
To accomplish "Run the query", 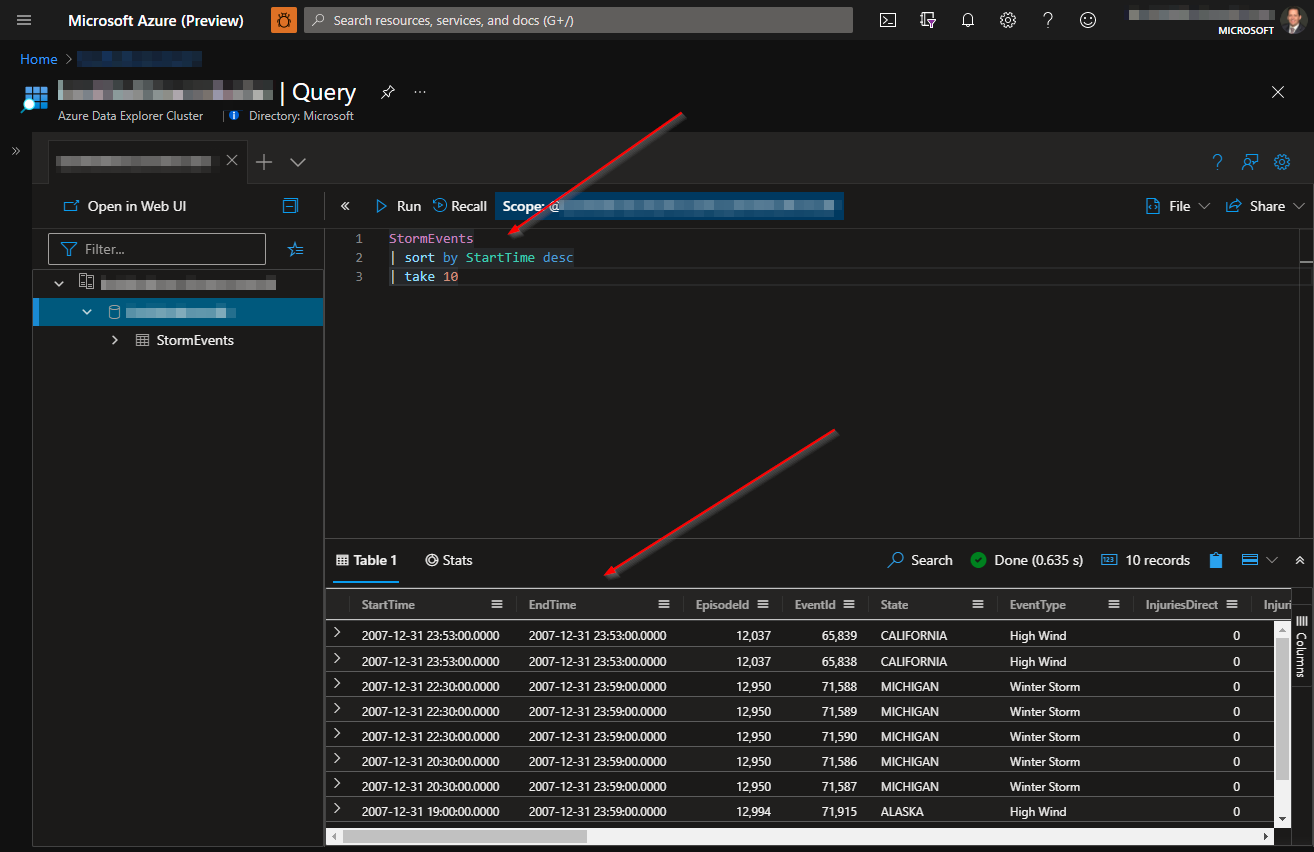I will click(x=398, y=206).
